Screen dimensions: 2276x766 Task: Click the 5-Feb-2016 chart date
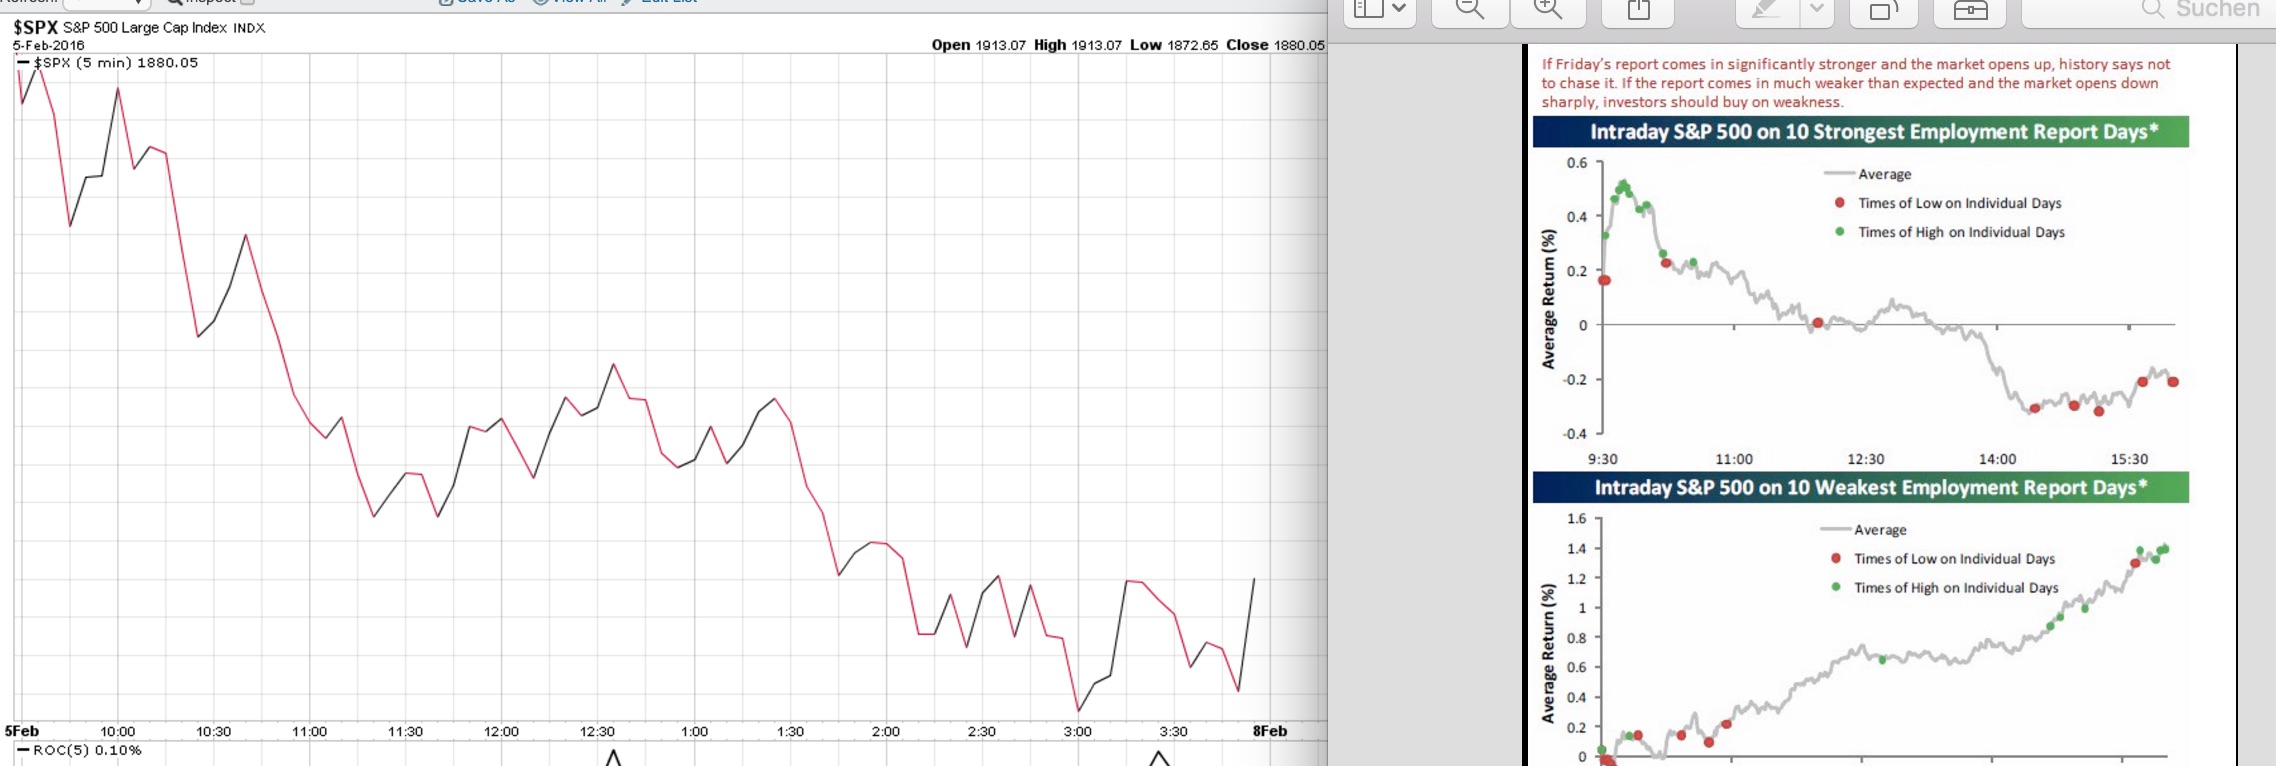(49, 45)
